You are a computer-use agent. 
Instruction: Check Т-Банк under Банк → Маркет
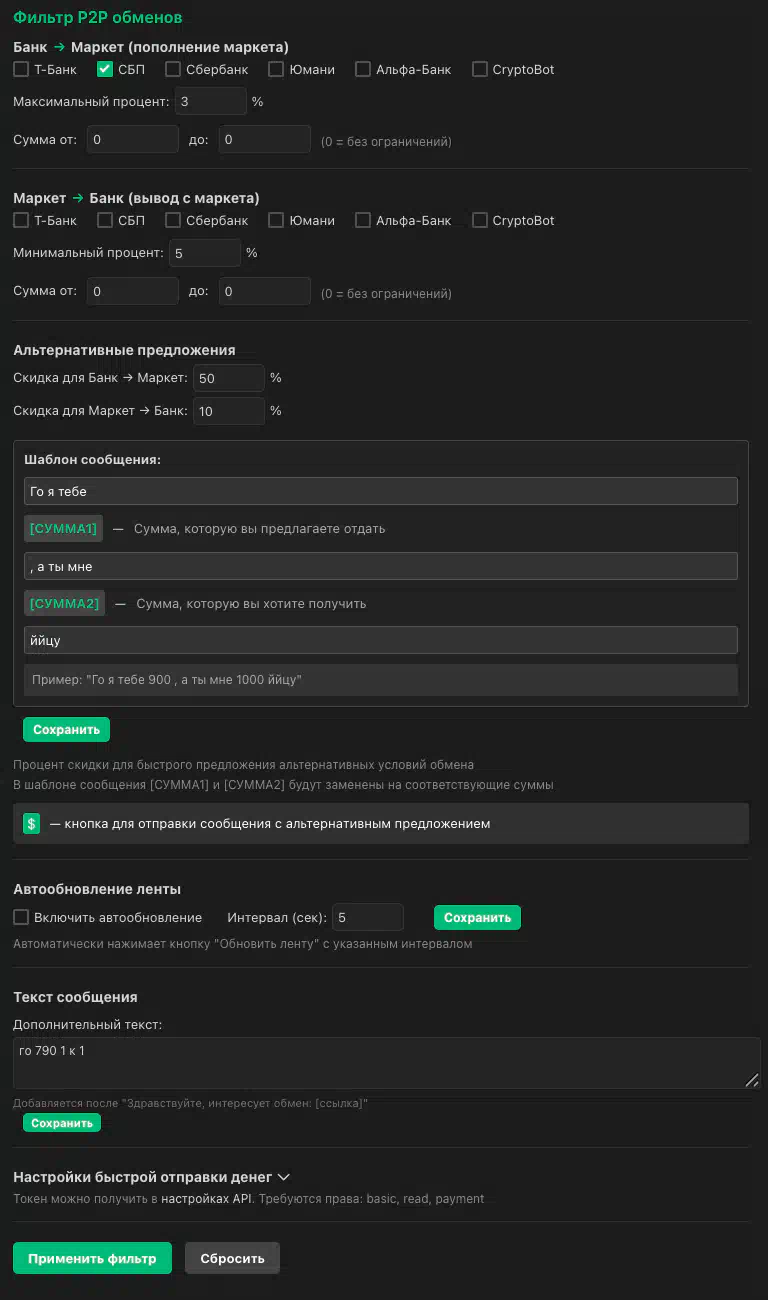(x=21, y=70)
